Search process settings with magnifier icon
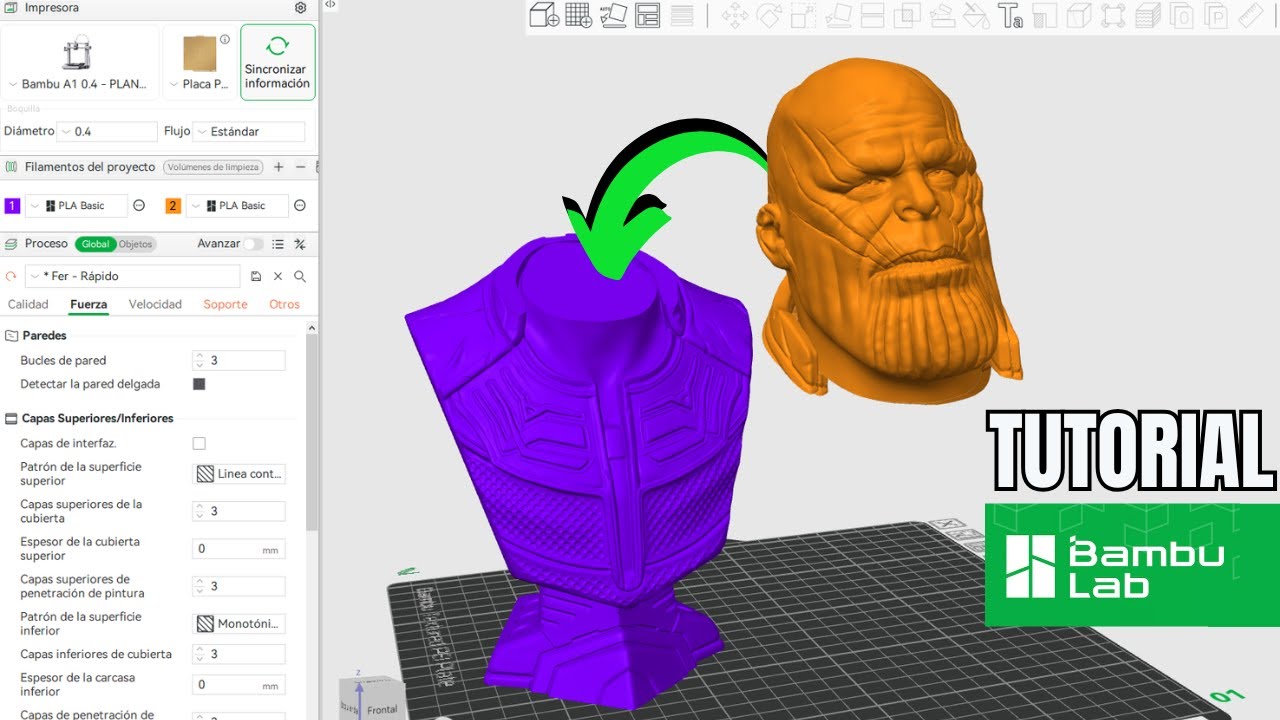 click(300, 276)
